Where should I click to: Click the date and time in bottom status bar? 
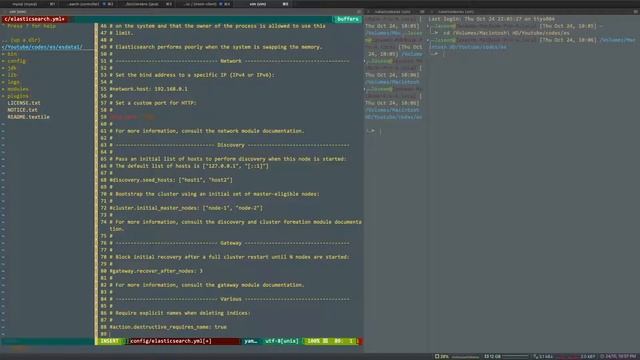[618, 356]
